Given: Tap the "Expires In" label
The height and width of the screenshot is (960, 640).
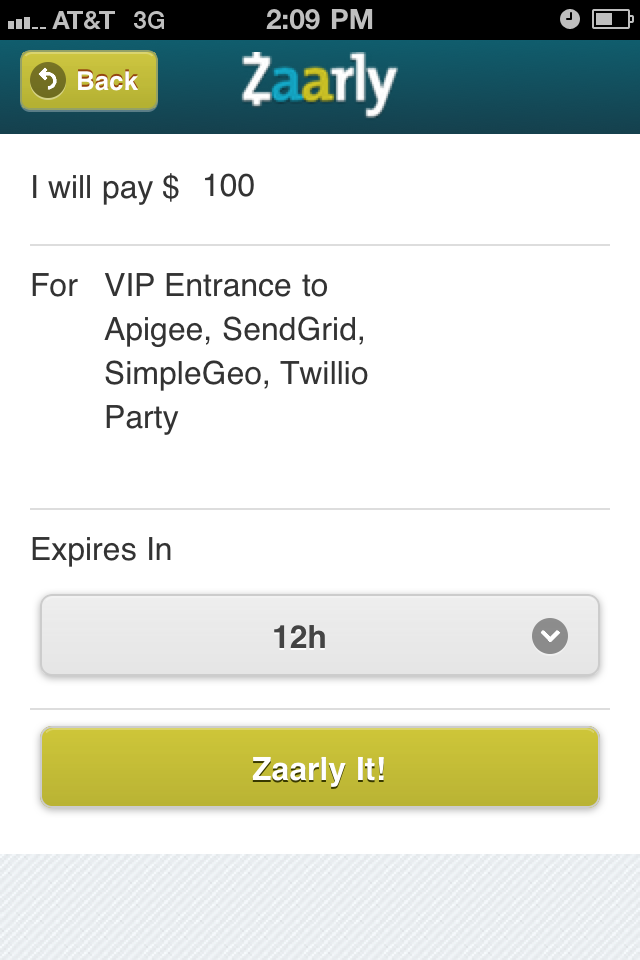Looking at the screenshot, I should click(x=101, y=549).
